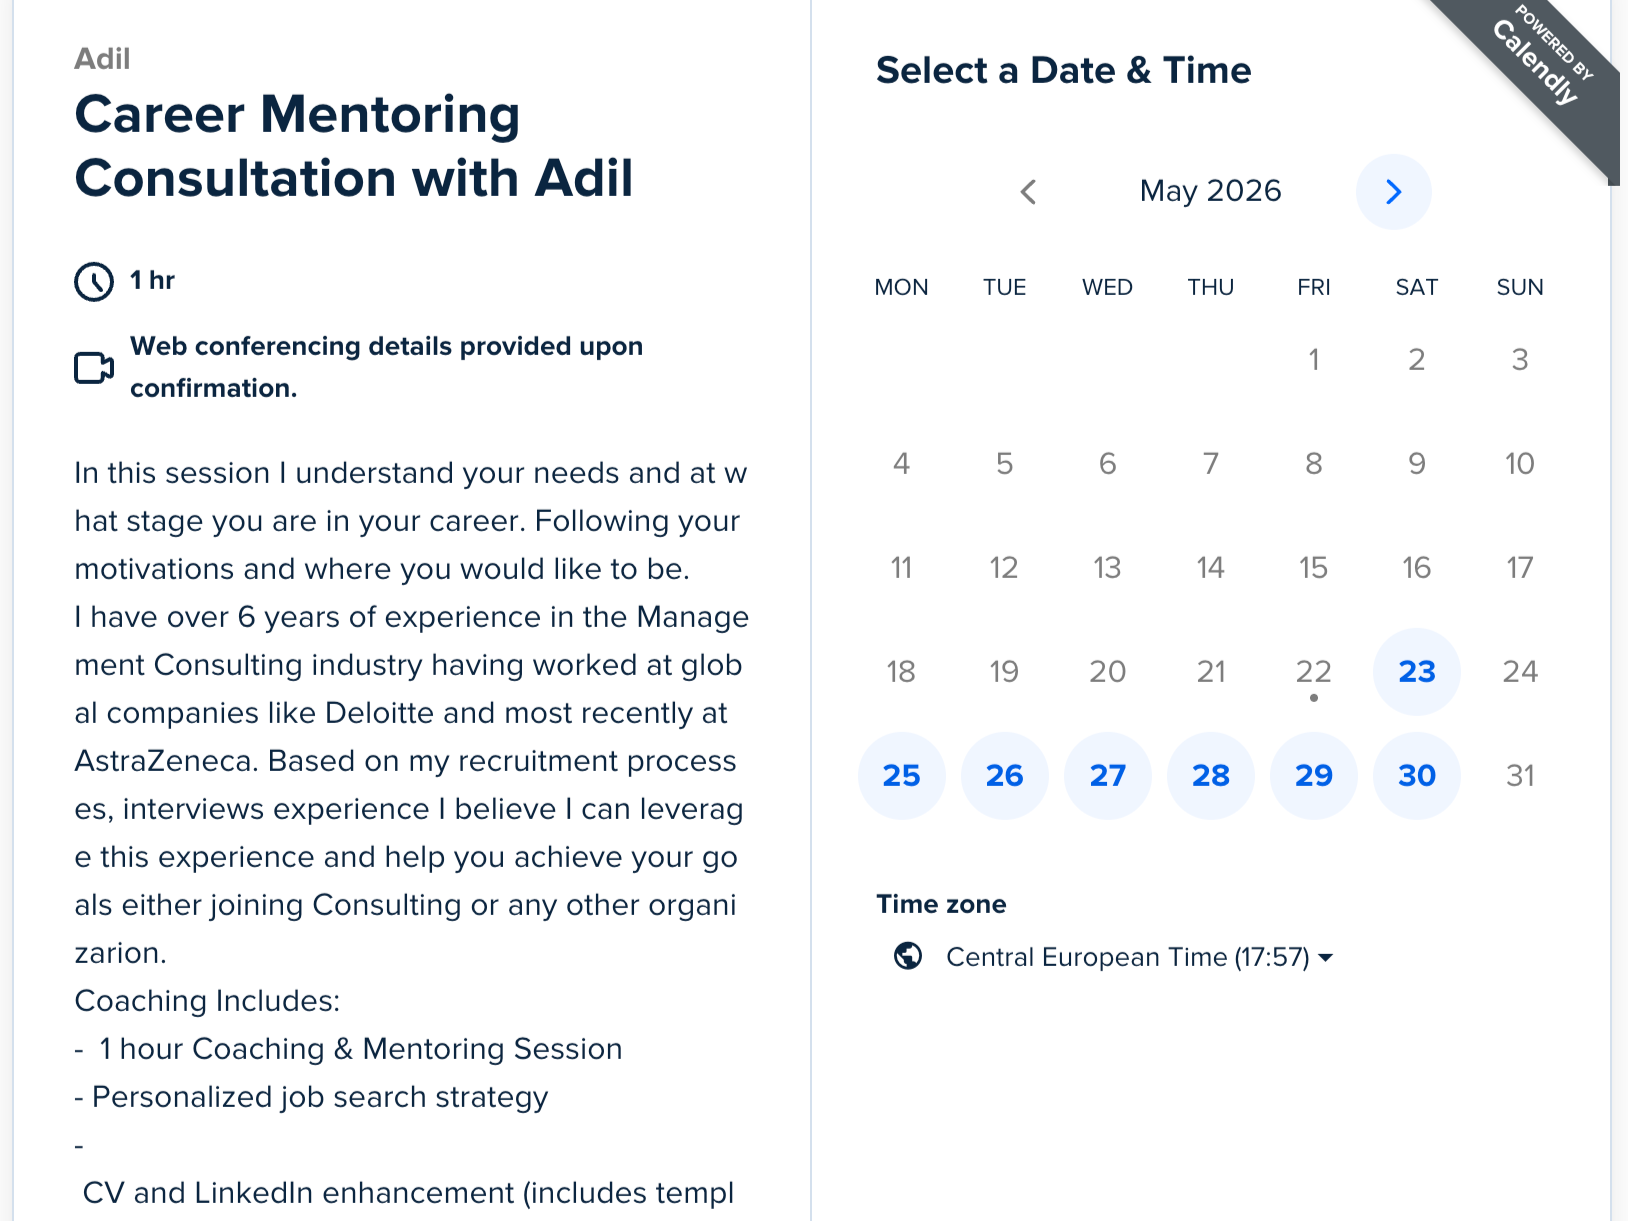
Task: Select May 25 on the calendar
Action: [901, 775]
